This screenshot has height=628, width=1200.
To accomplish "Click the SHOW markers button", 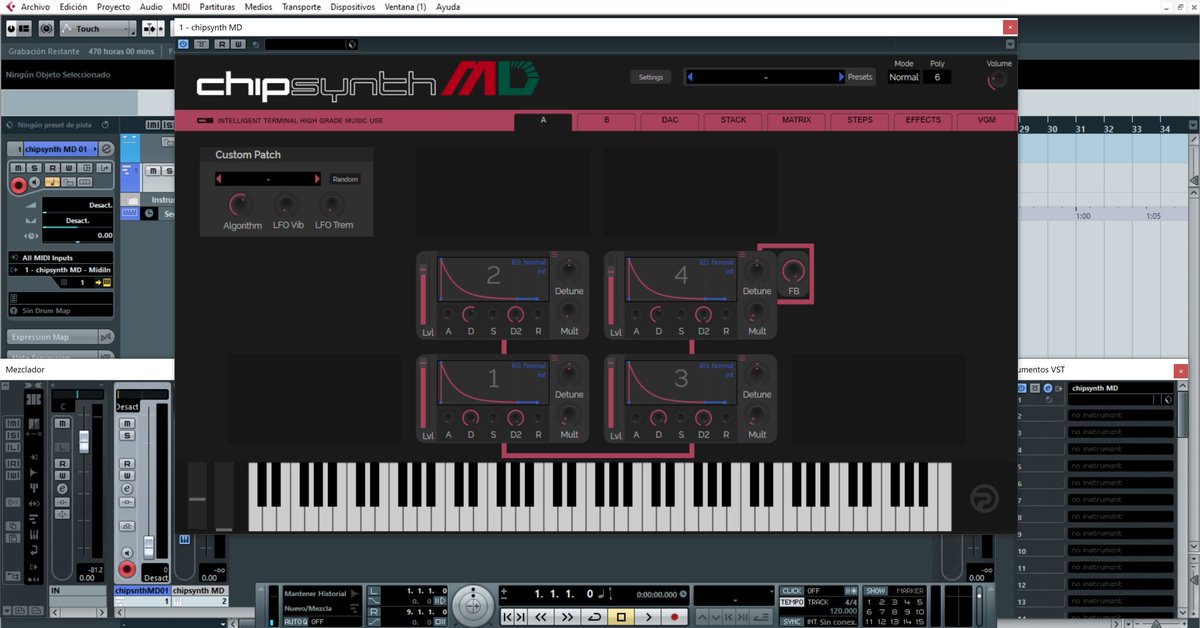I will tap(875, 591).
